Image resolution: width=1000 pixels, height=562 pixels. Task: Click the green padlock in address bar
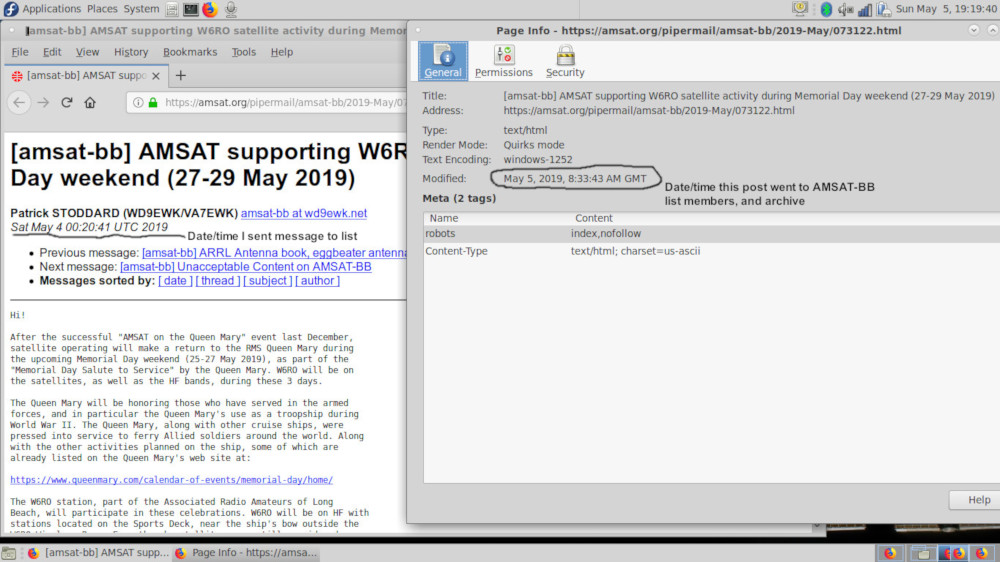[153, 102]
